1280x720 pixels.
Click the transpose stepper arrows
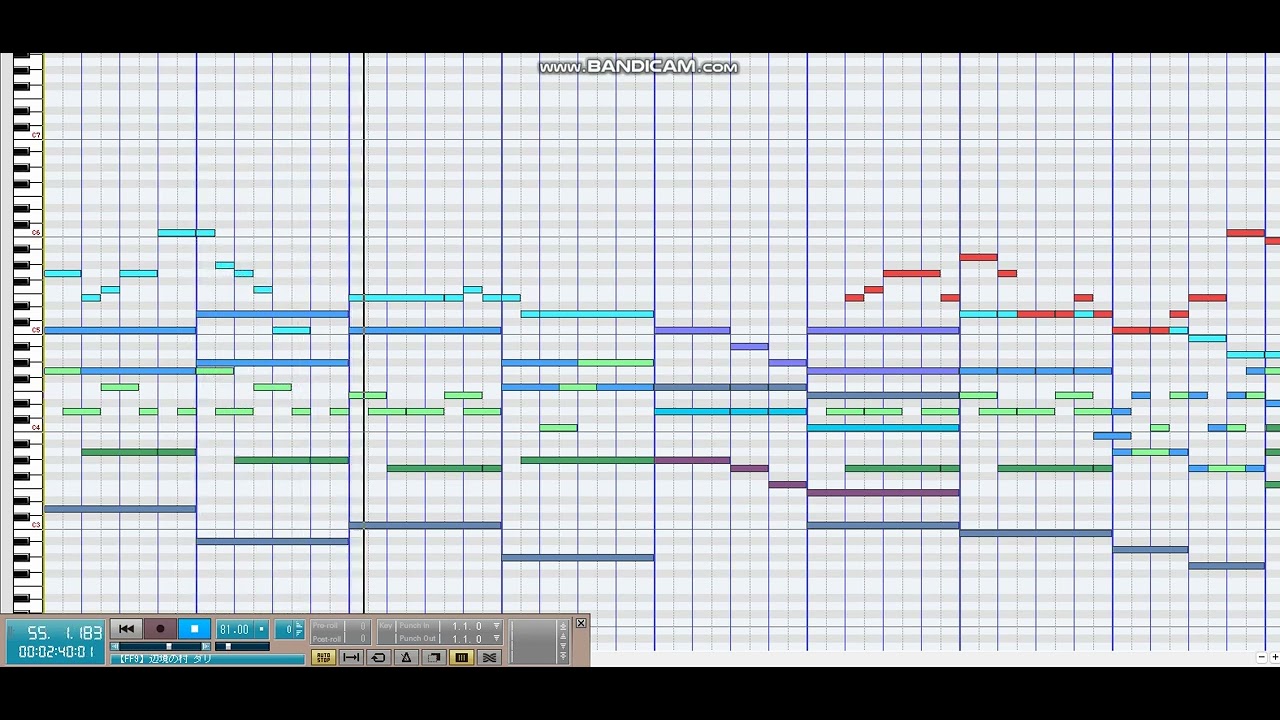pyautogui.click(x=299, y=629)
